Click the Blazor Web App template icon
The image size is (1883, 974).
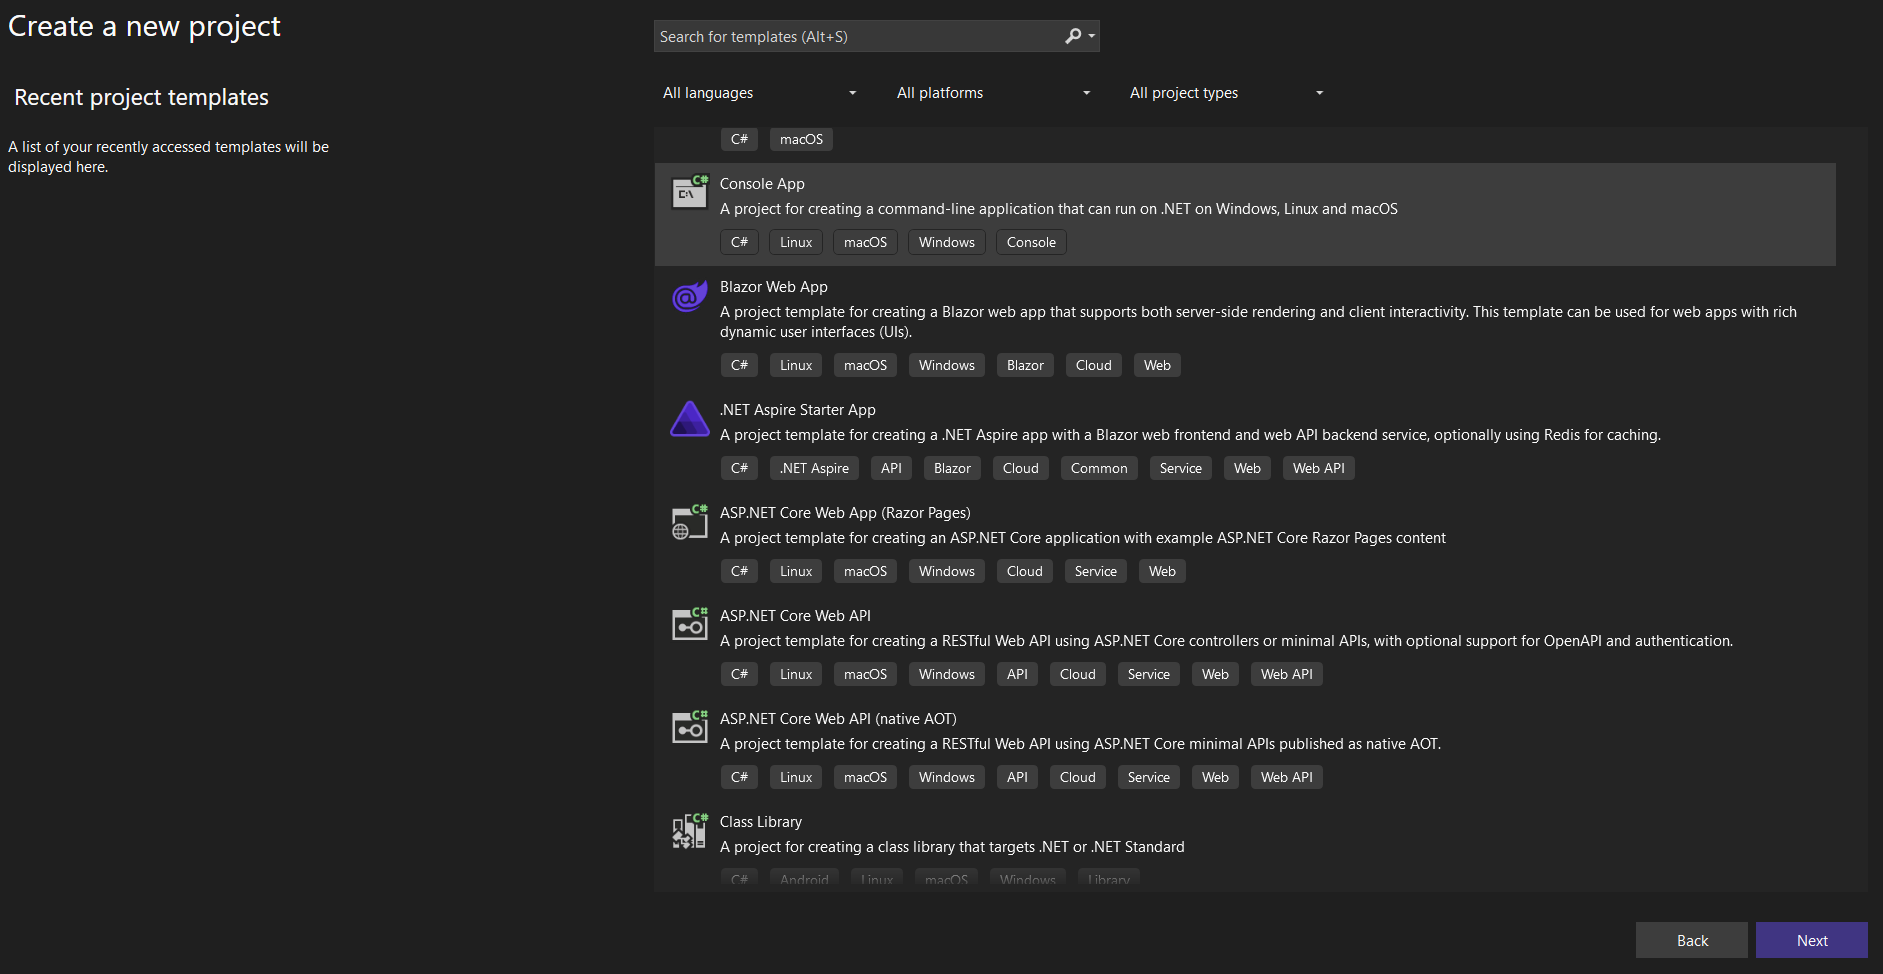point(690,296)
